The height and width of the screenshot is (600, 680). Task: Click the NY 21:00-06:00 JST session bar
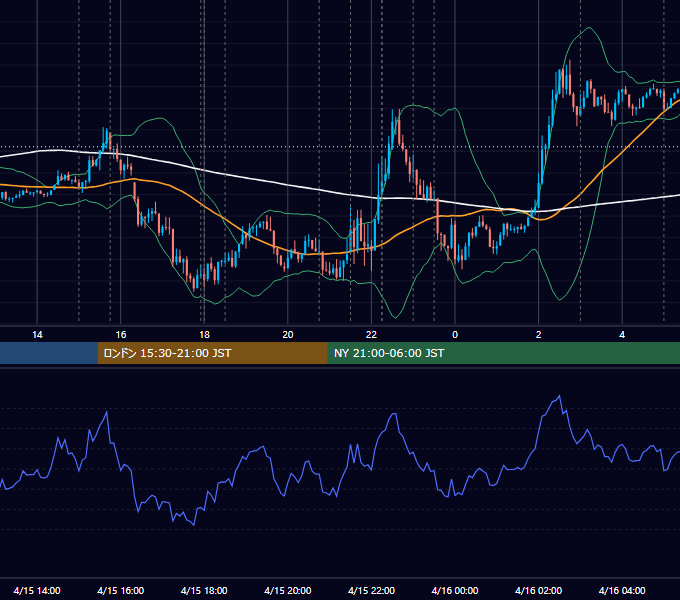tap(503, 353)
